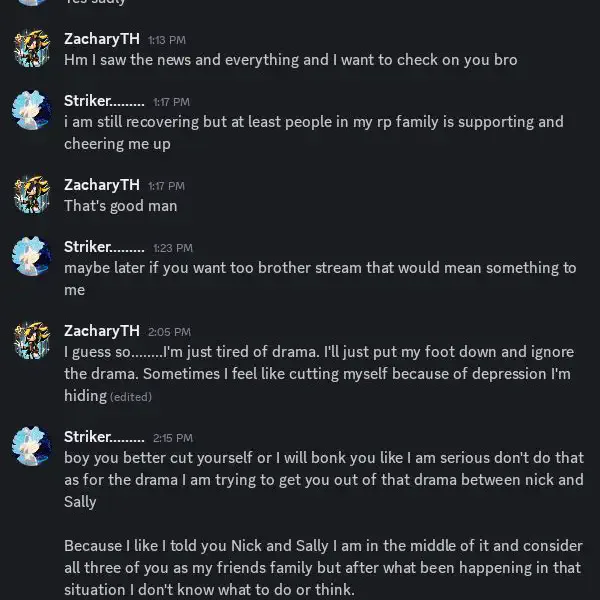Click the message starting "maybe later if you want"
The image size is (600, 600).
pyautogui.click(x=320, y=268)
